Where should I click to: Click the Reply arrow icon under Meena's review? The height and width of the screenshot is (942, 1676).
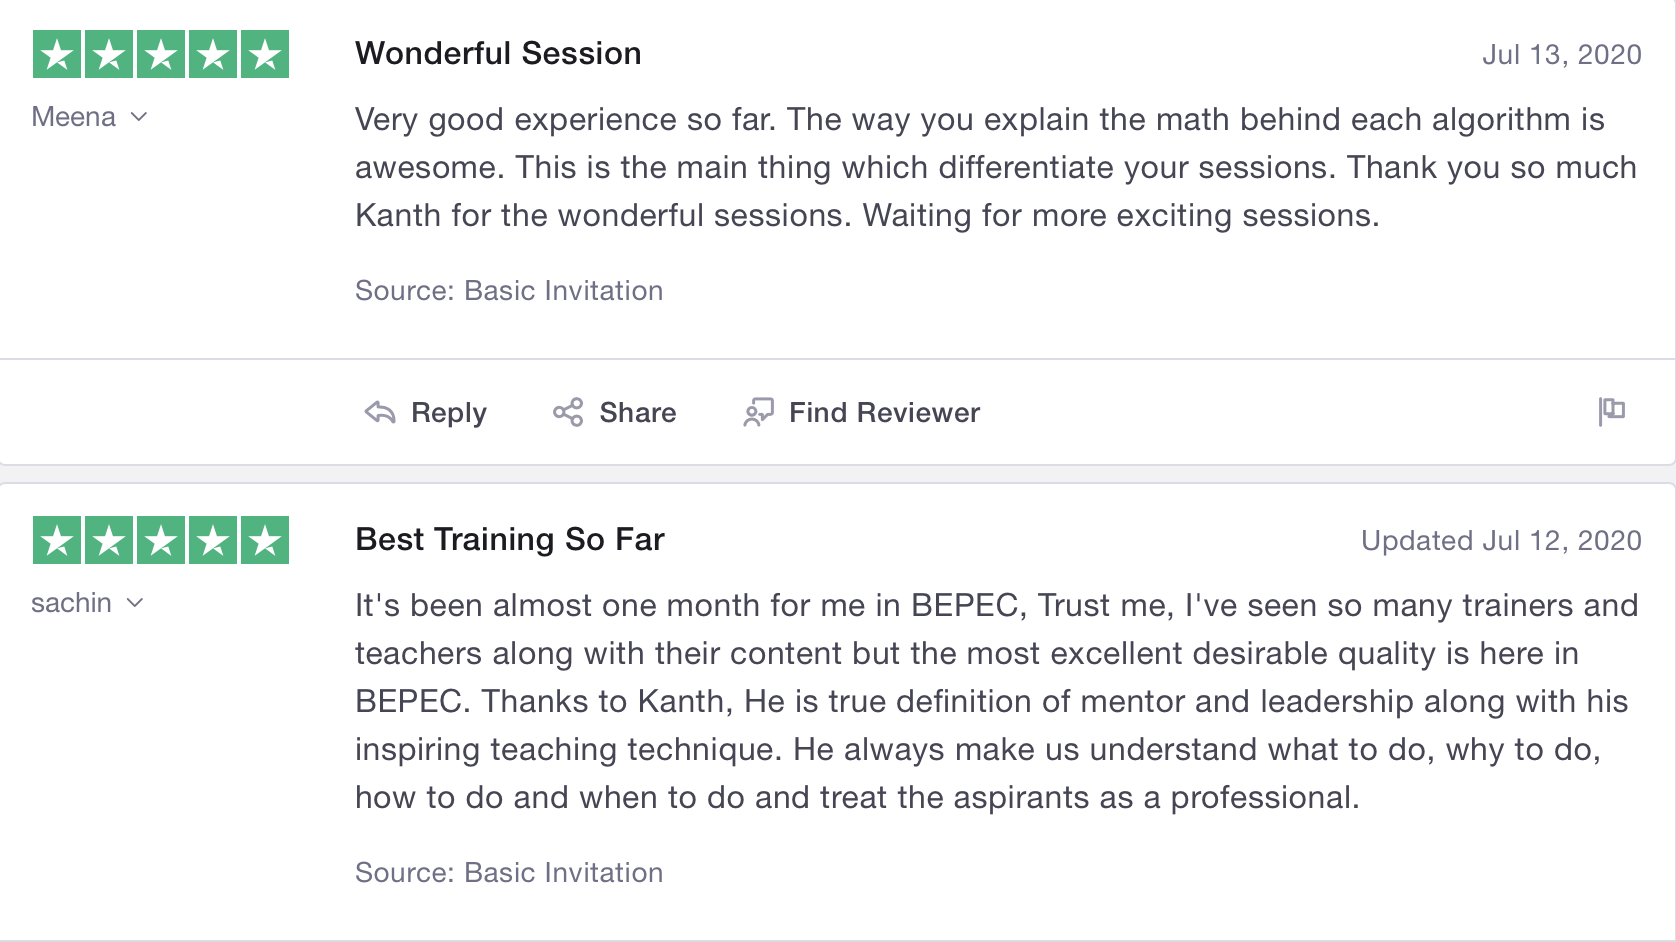380,412
